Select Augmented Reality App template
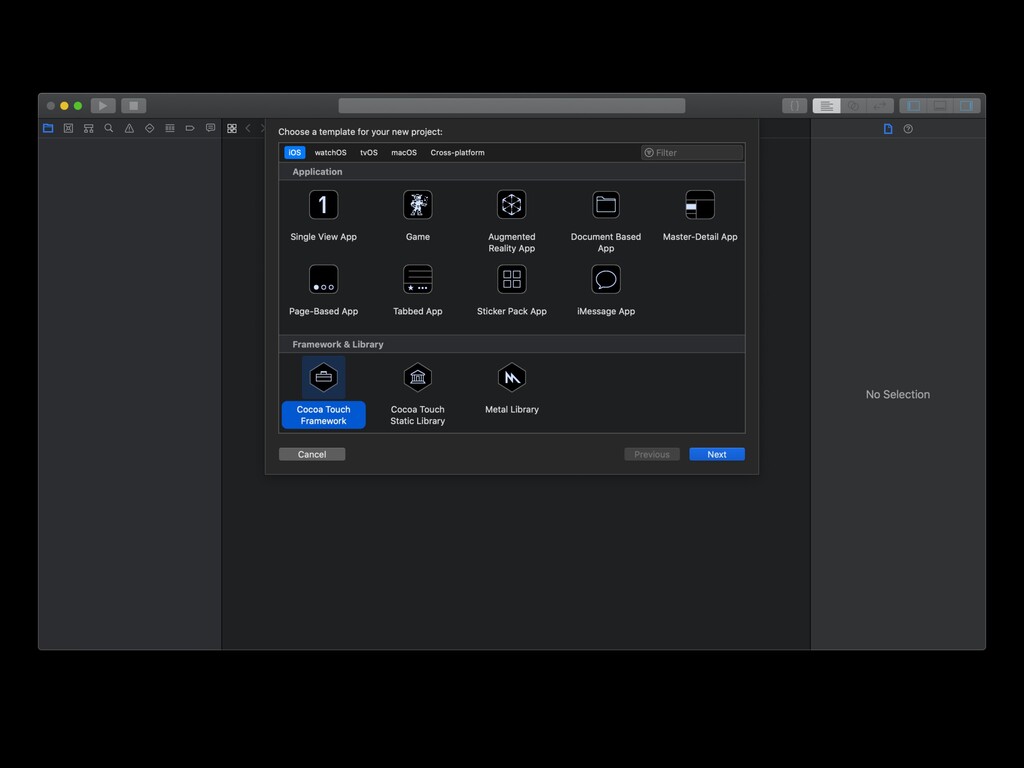Image resolution: width=1024 pixels, height=768 pixels. point(511,221)
